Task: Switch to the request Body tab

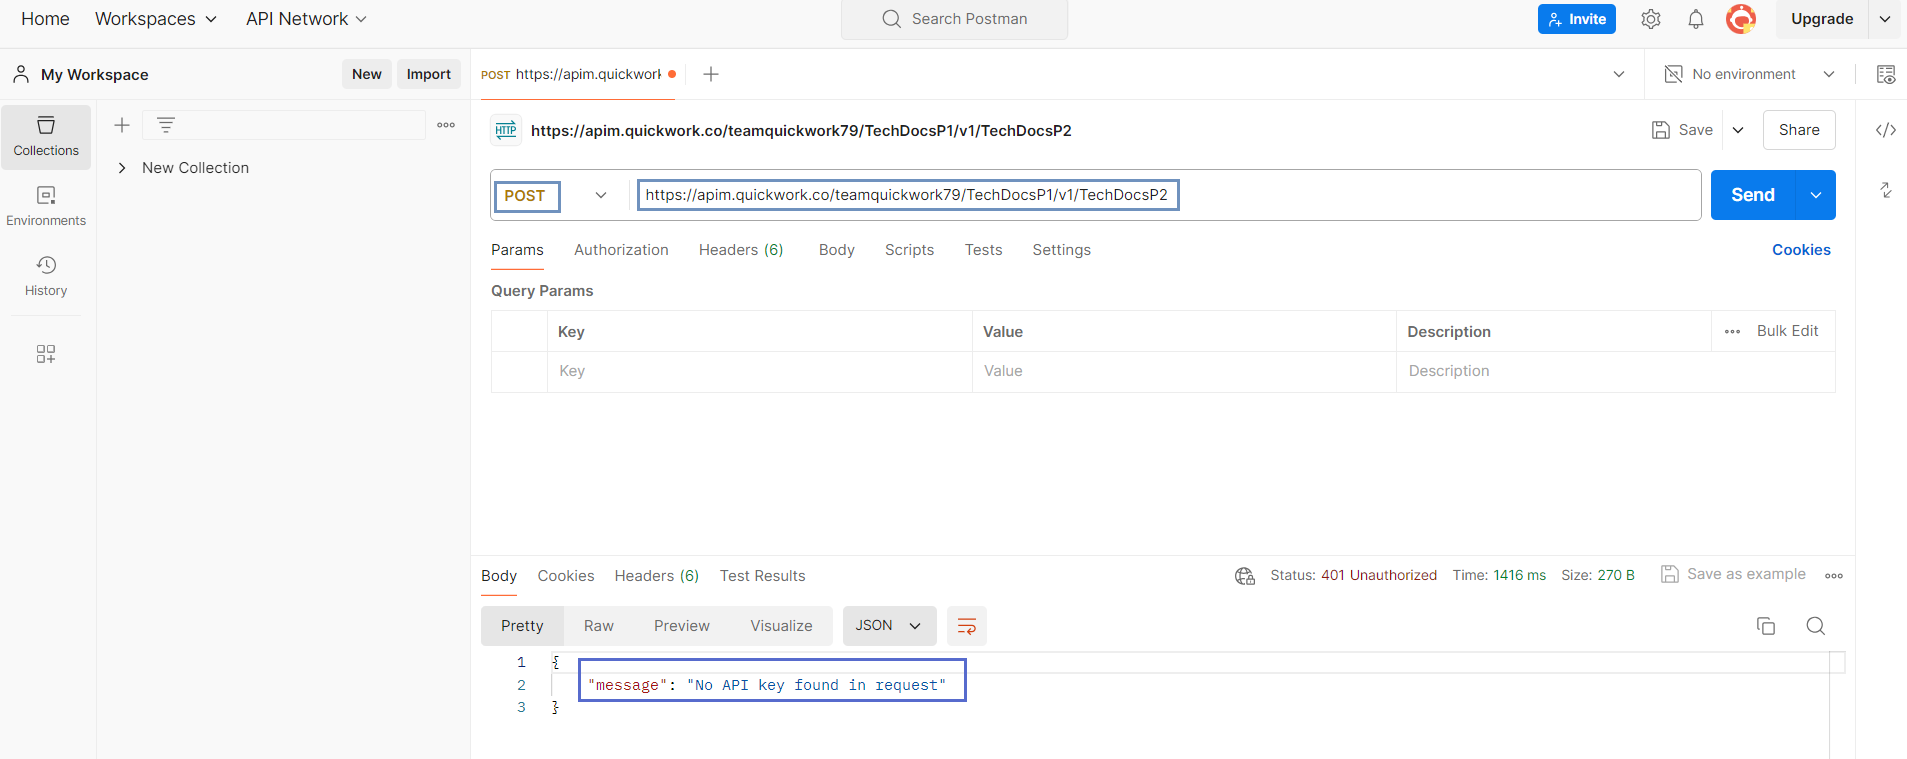Action: (837, 250)
